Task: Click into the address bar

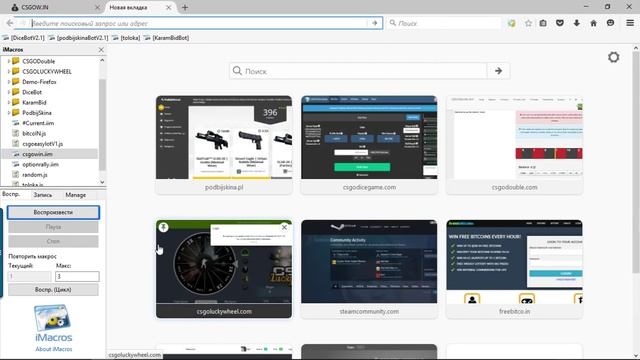Action: point(199,23)
